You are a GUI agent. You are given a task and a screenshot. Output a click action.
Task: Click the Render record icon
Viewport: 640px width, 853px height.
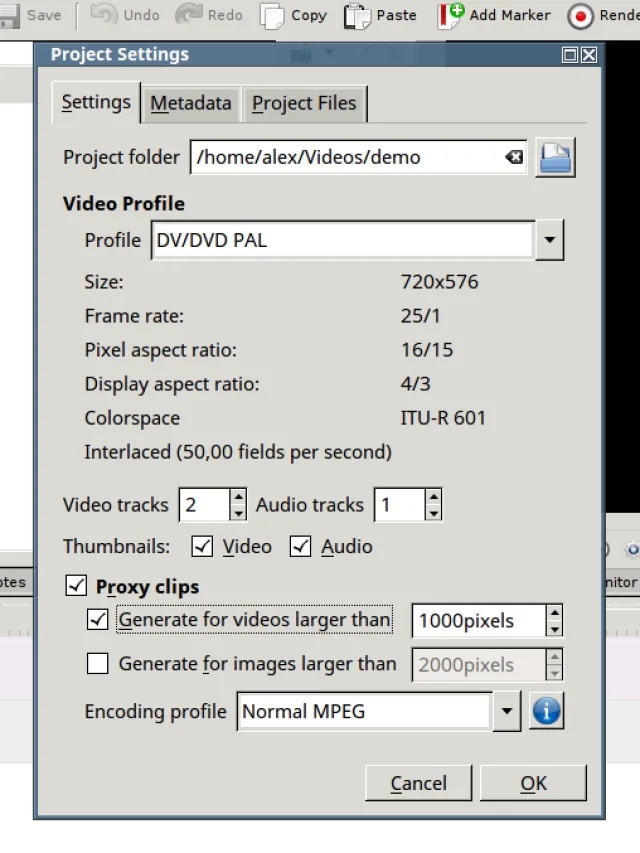580,16
